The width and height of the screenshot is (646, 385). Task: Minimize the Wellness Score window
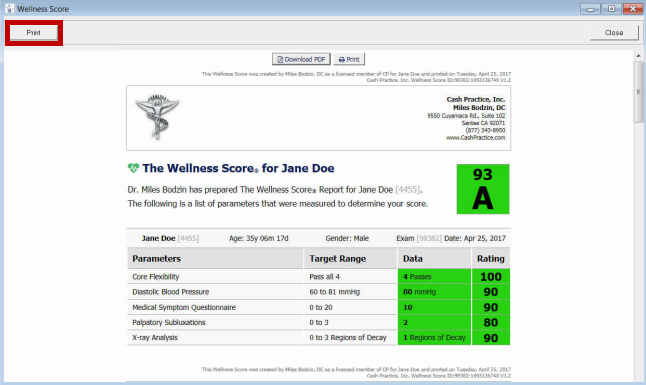point(590,9)
